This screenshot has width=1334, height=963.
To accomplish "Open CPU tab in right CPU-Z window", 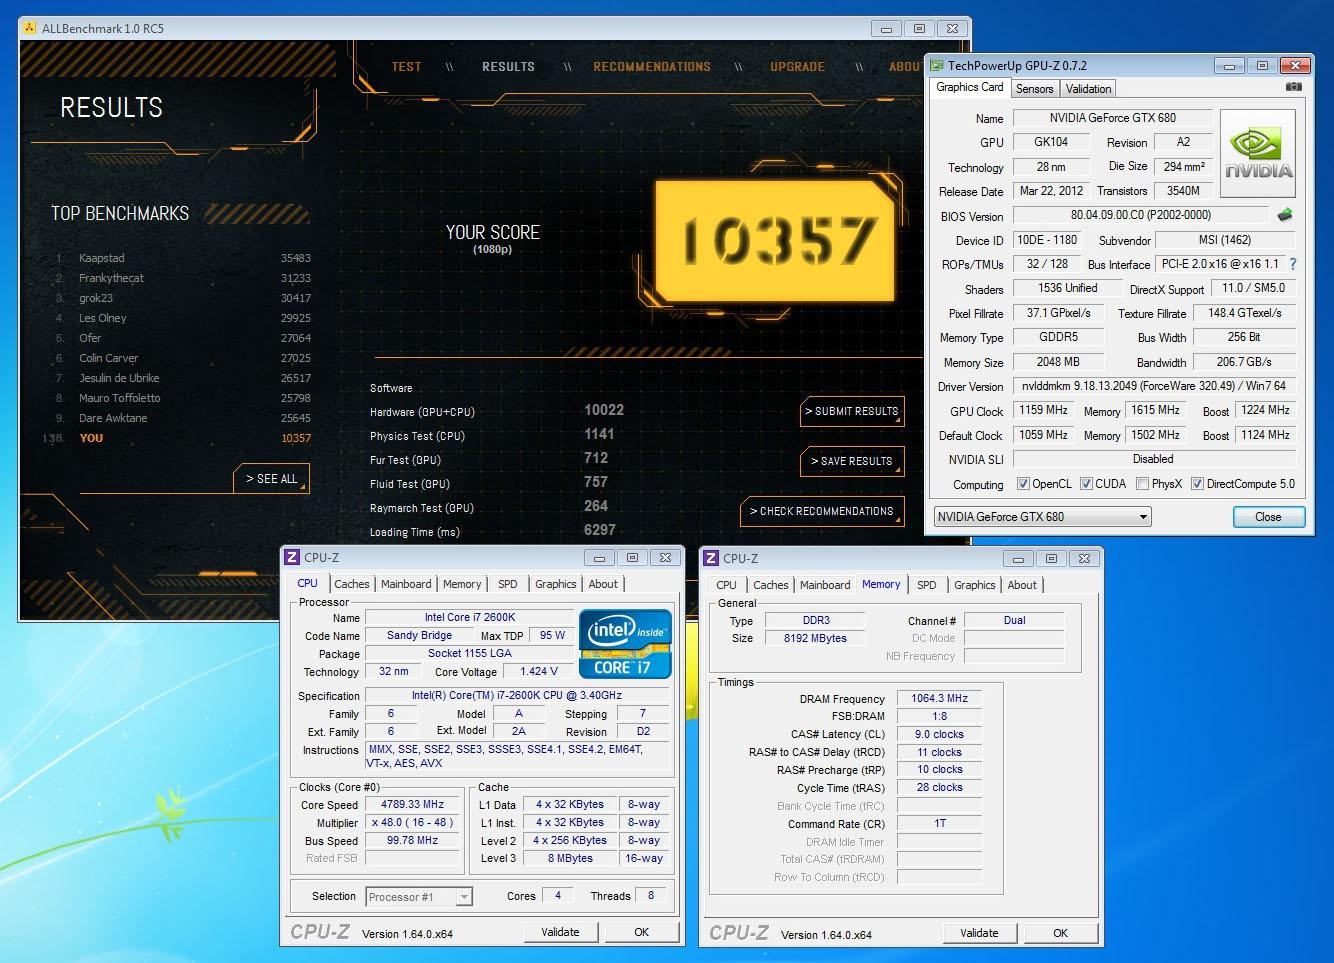I will 727,585.
